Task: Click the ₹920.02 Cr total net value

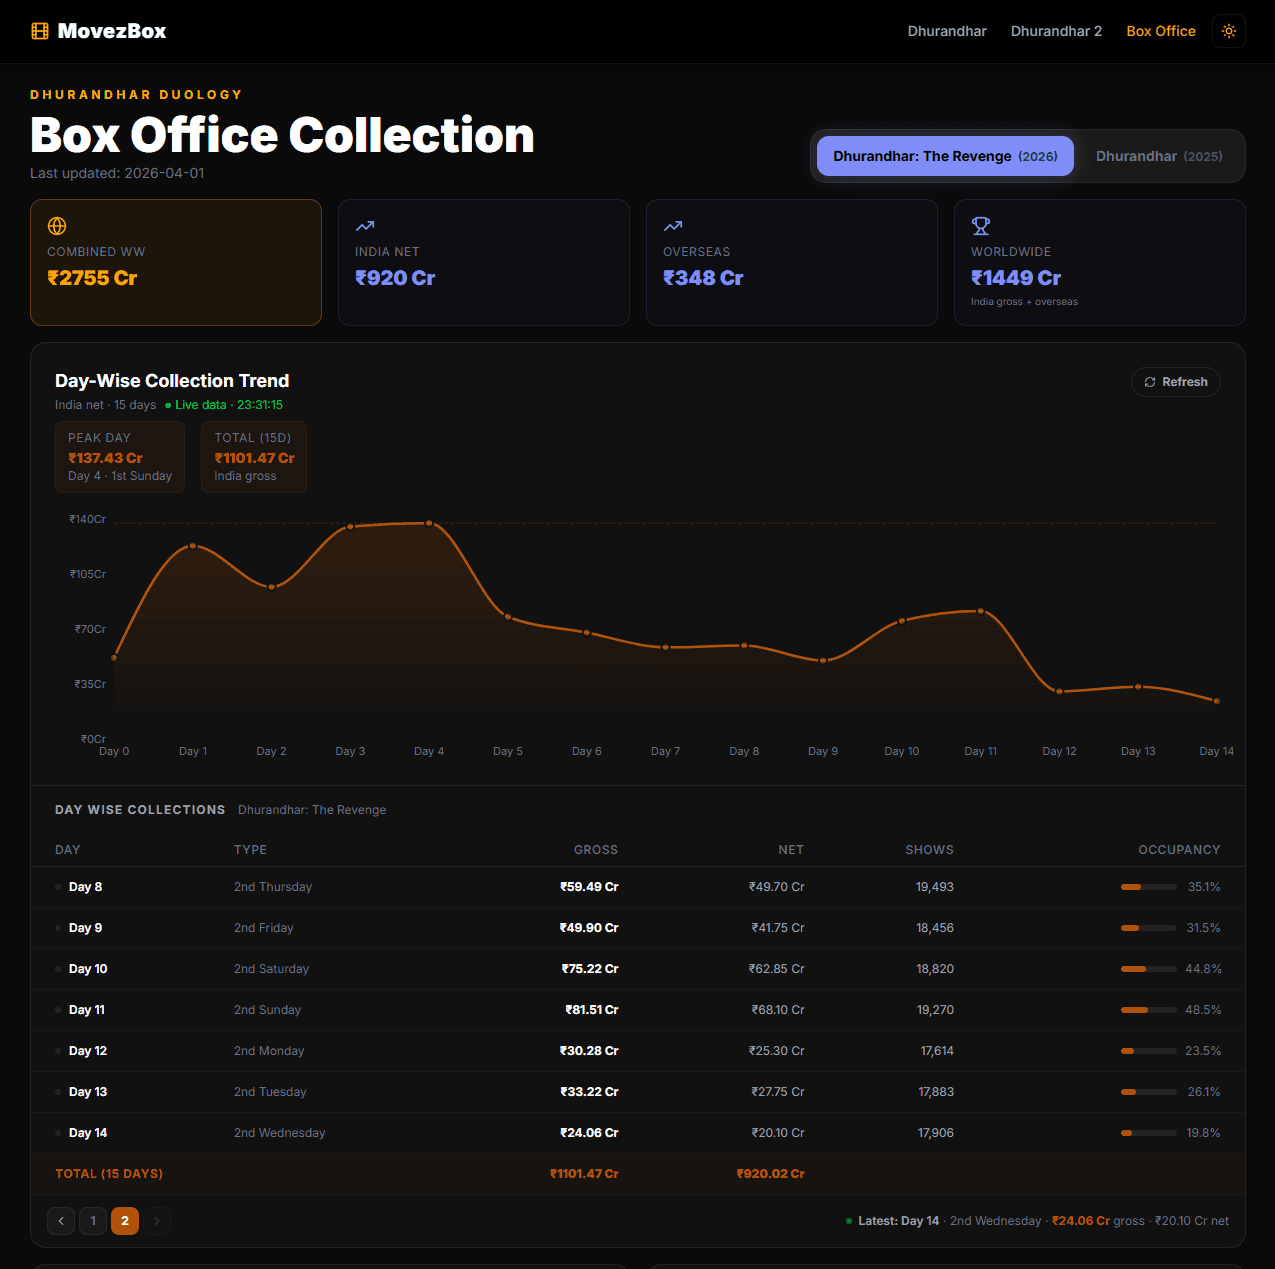Action: coord(770,1174)
